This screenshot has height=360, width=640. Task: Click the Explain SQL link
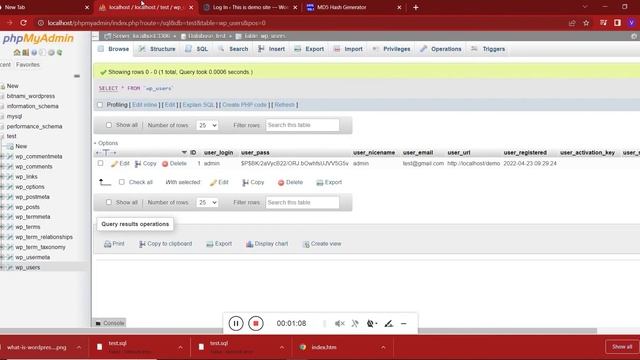tap(198, 105)
